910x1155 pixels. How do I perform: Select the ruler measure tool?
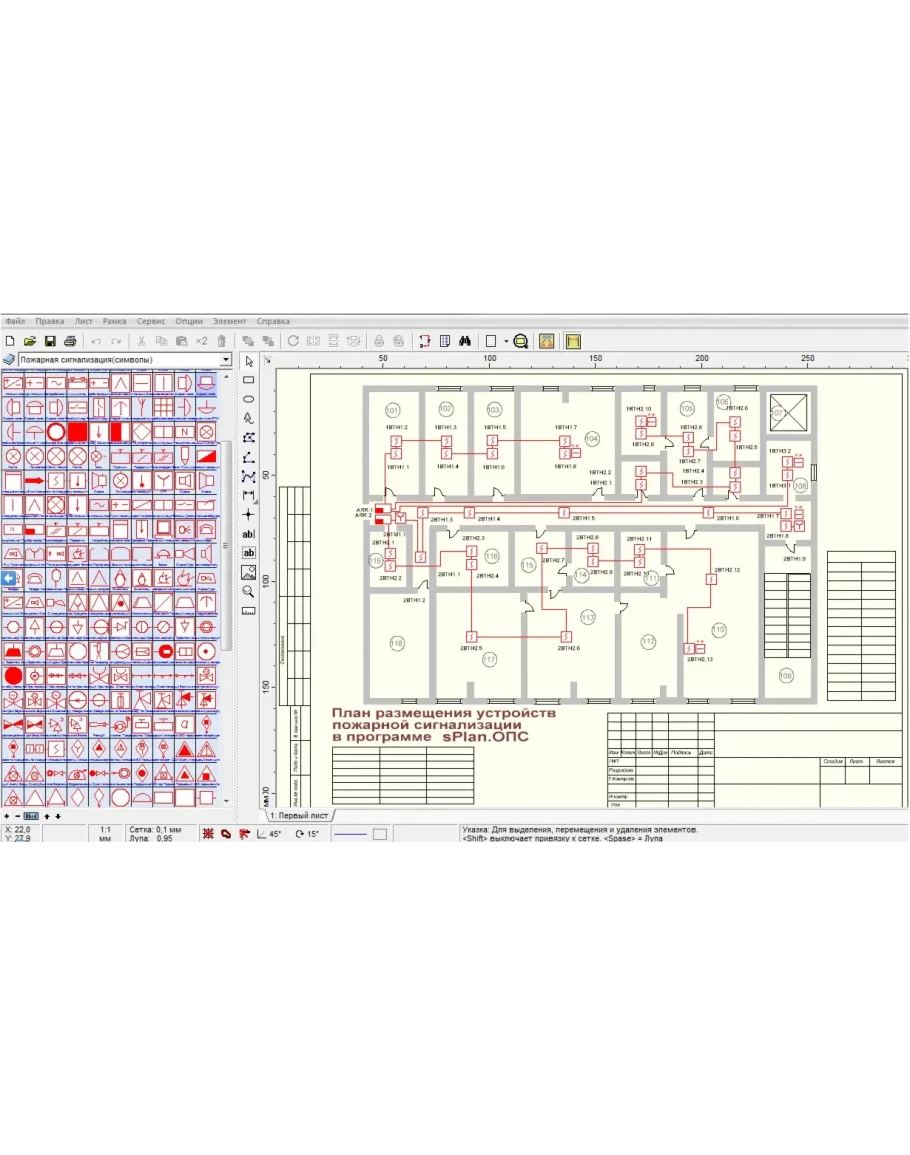click(249, 611)
